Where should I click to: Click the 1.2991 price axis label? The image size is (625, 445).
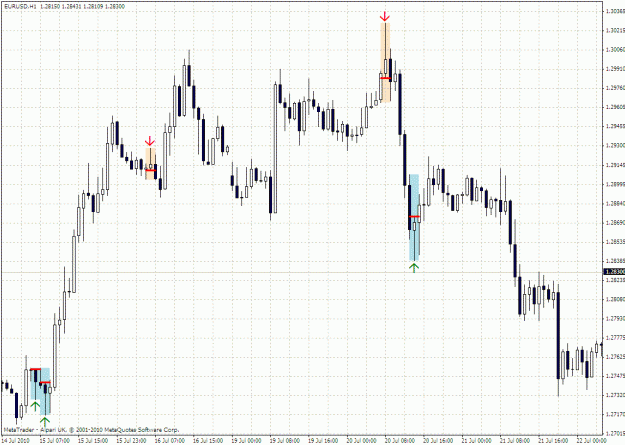click(615, 69)
